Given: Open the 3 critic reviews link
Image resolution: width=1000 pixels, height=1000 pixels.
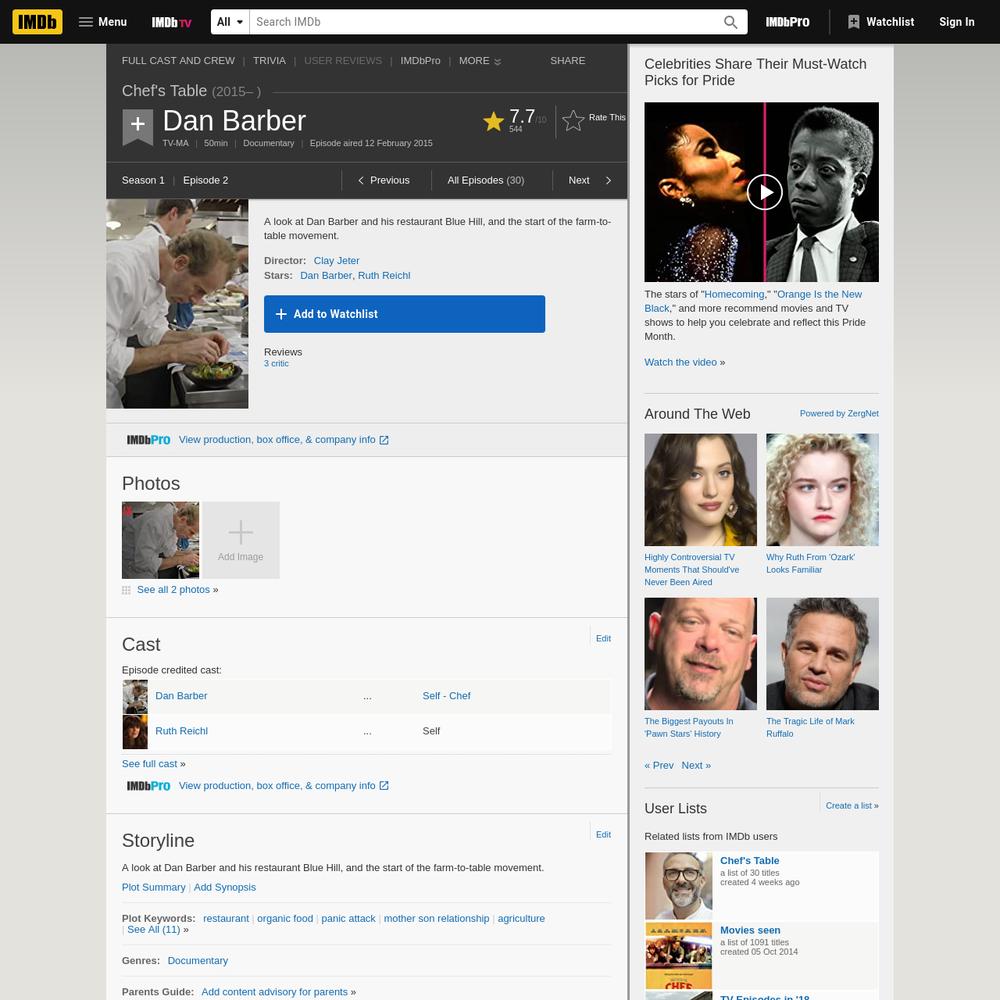Looking at the screenshot, I should pos(276,364).
